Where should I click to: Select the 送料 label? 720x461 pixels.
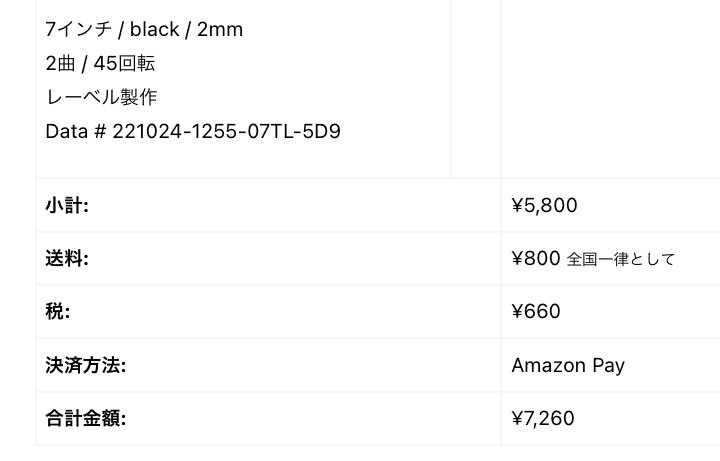pos(67,259)
